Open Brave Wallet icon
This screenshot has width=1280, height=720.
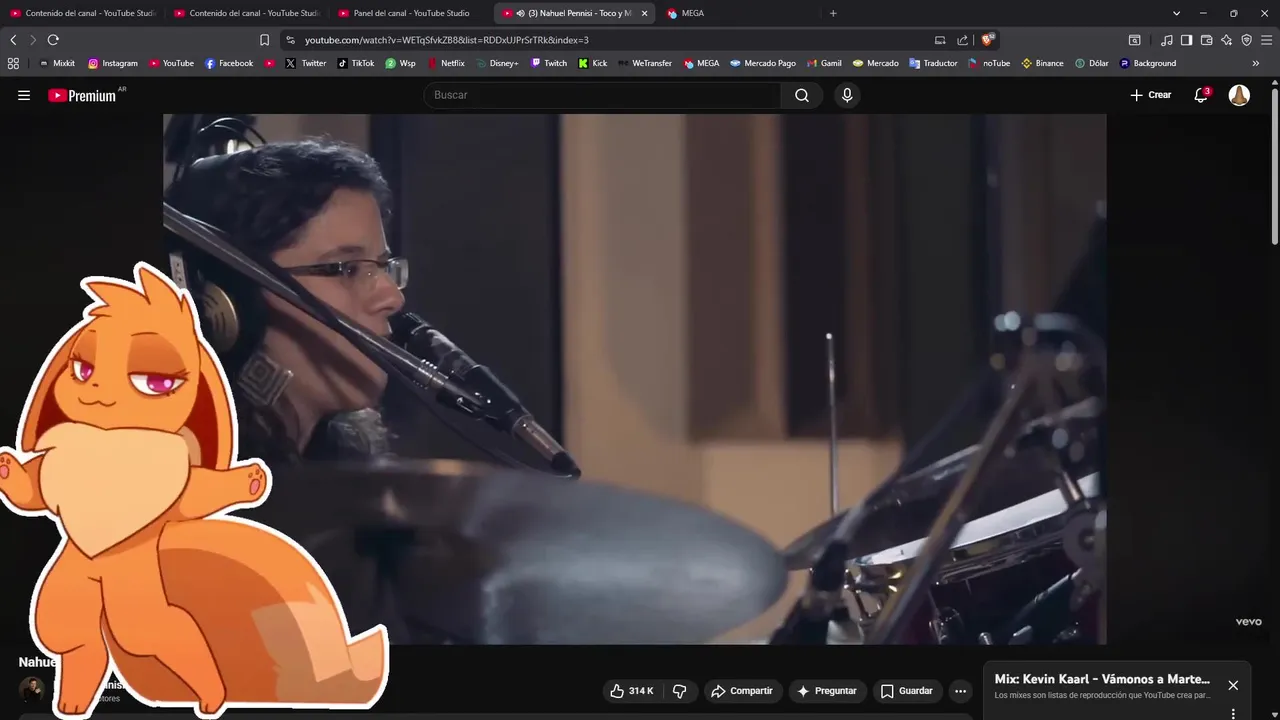[x=1206, y=40]
